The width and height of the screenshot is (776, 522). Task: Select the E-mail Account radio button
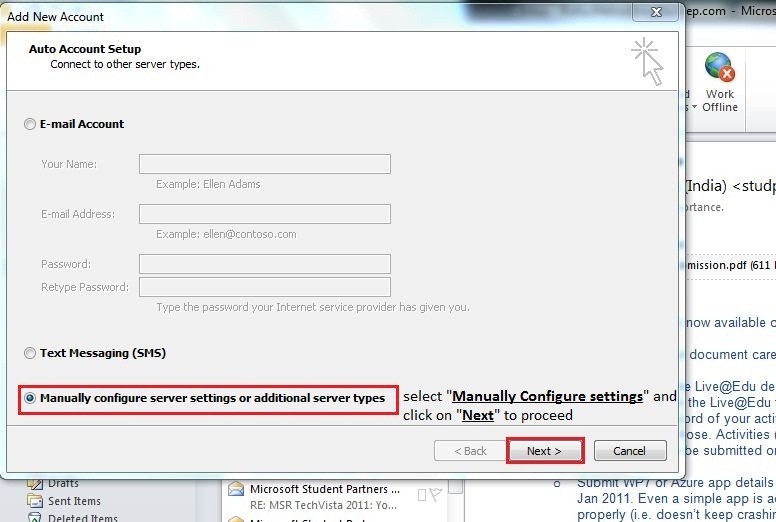pyautogui.click(x=30, y=124)
